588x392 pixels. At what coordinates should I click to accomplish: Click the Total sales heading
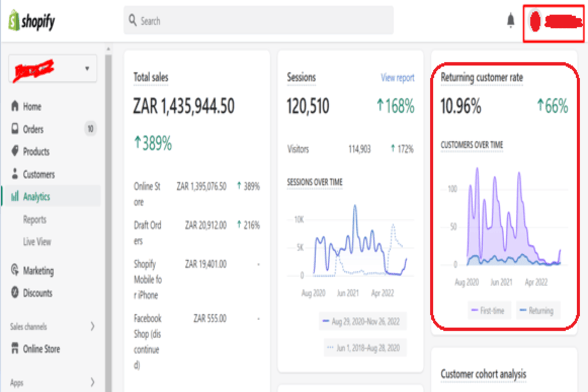tap(151, 77)
